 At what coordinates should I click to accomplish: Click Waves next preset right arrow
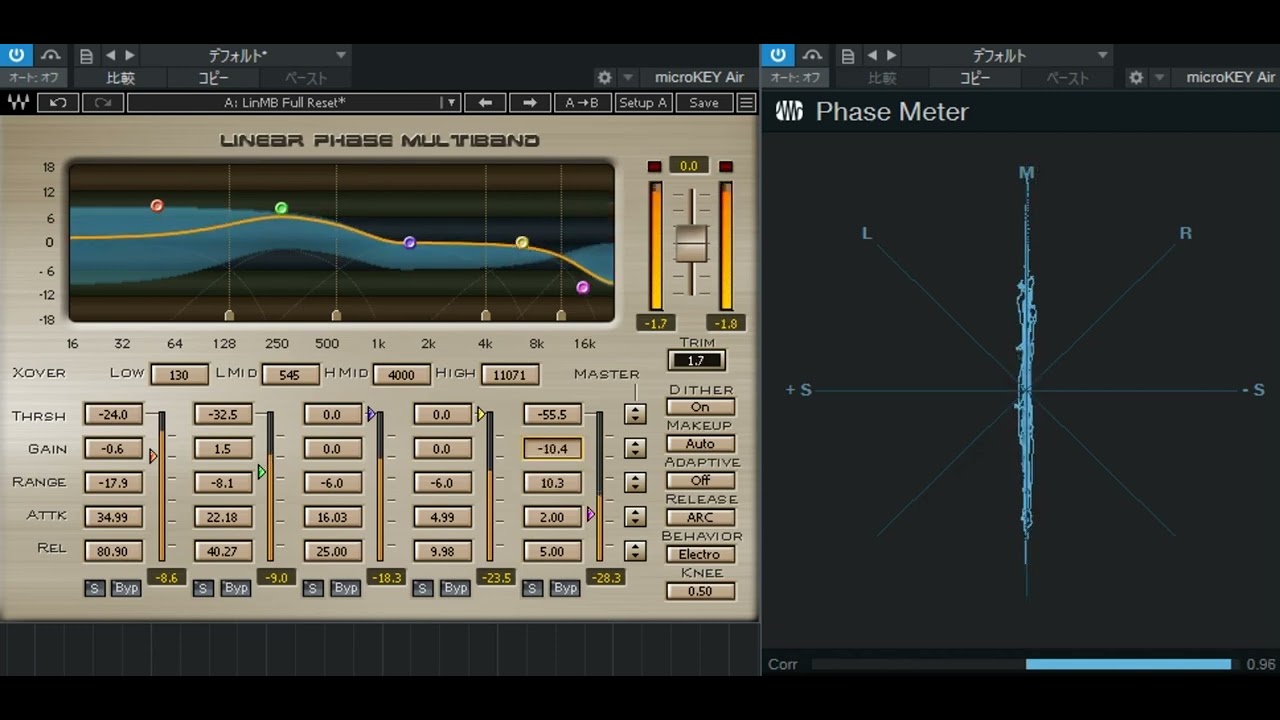530,102
